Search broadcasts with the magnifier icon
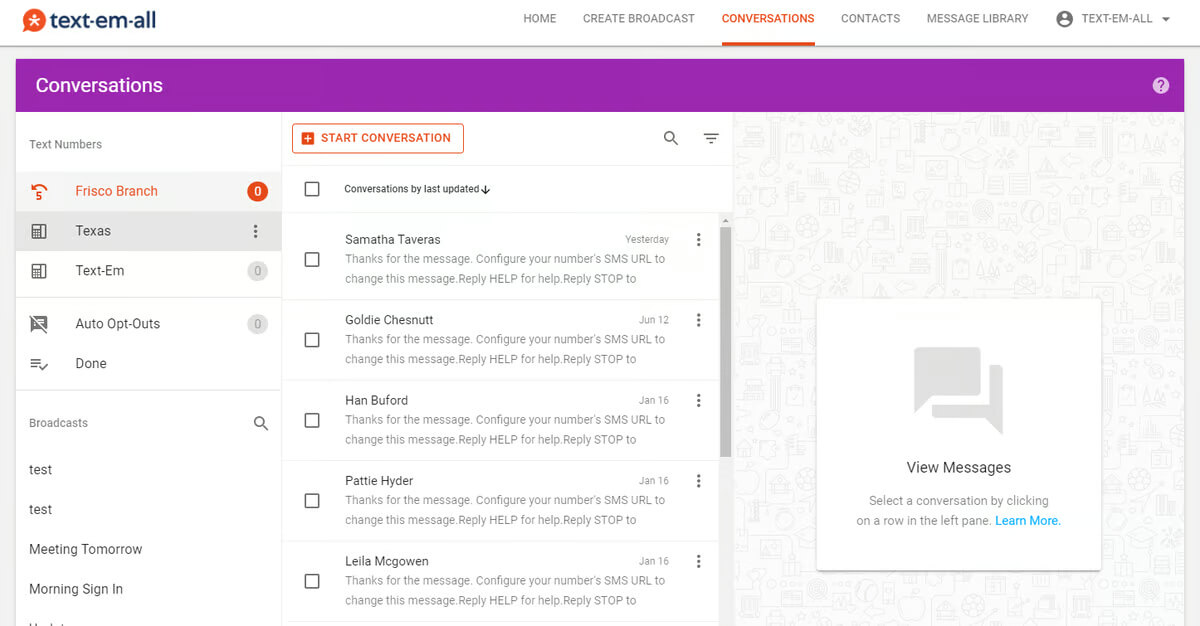1200x626 pixels. pos(261,423)
